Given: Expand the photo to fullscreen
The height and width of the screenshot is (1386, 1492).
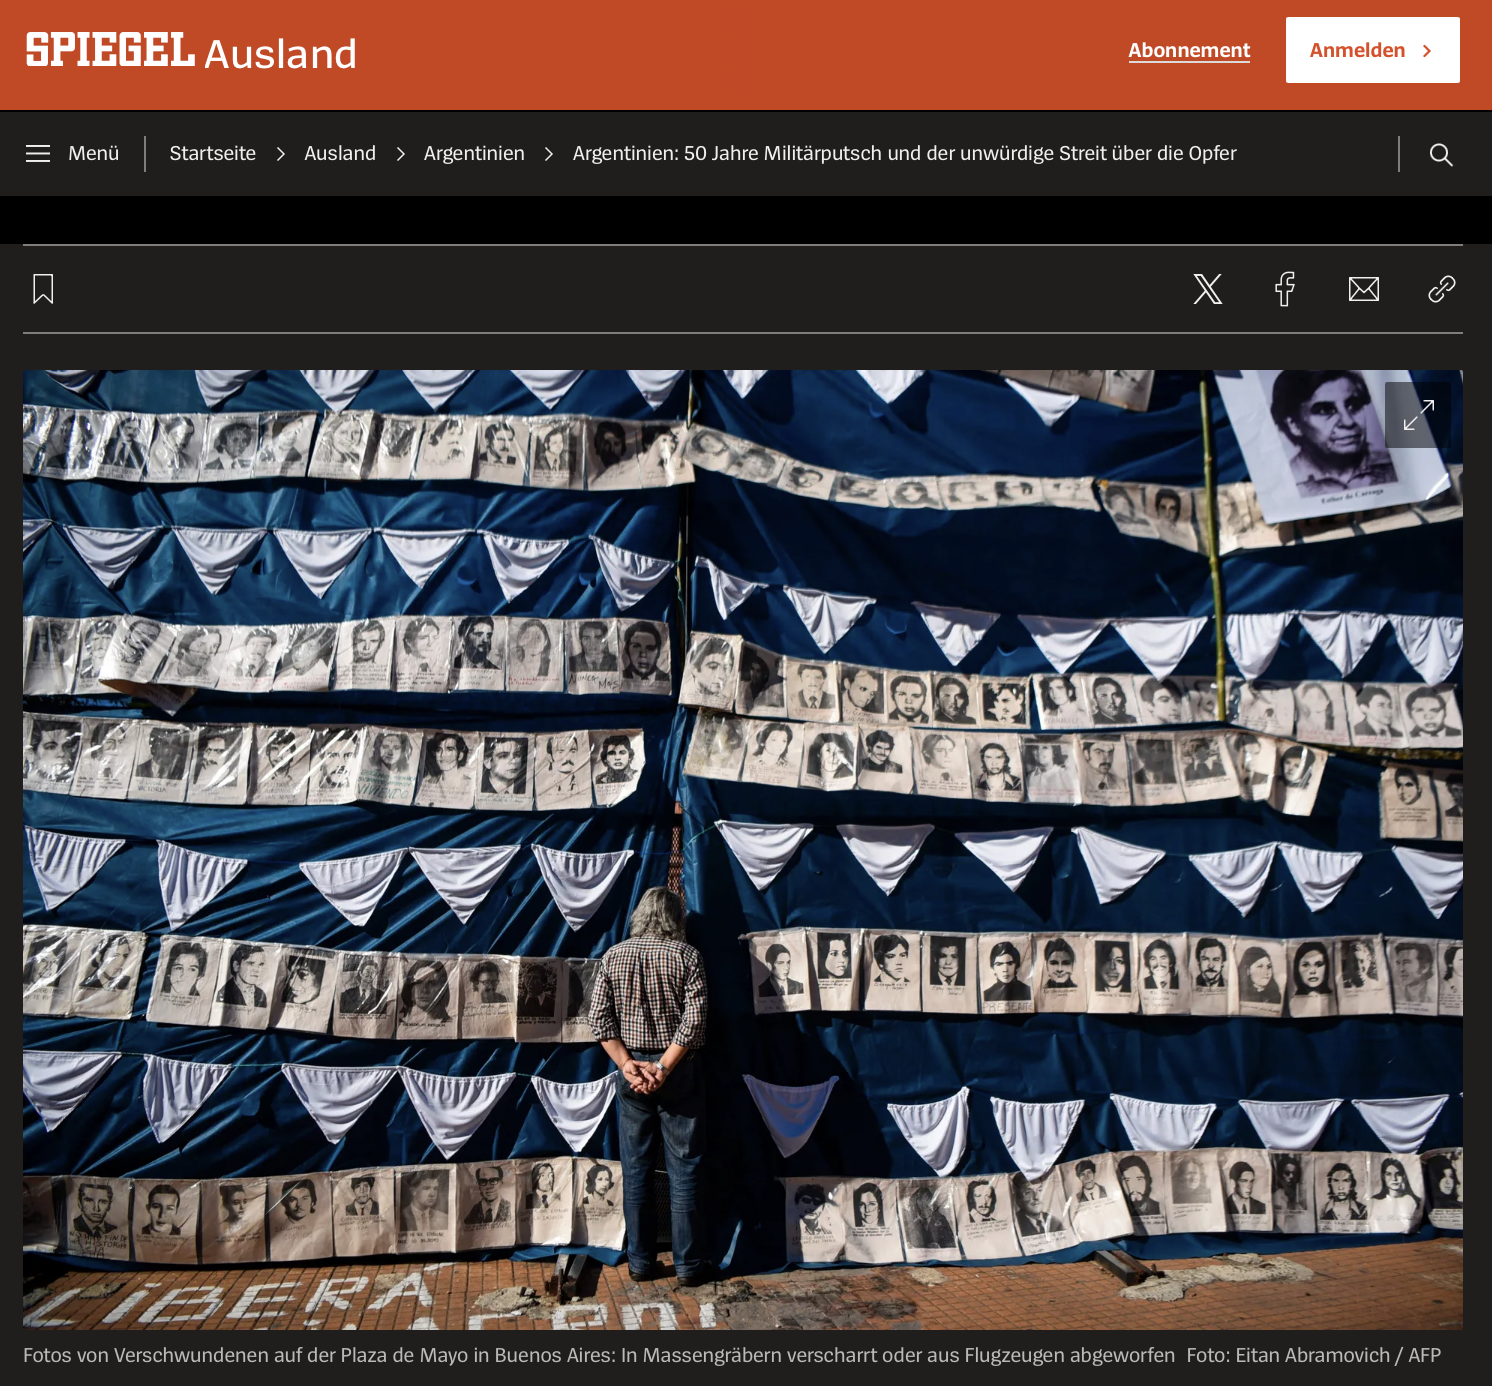Looking at the screenshot, I should [x=1418, y=415].
